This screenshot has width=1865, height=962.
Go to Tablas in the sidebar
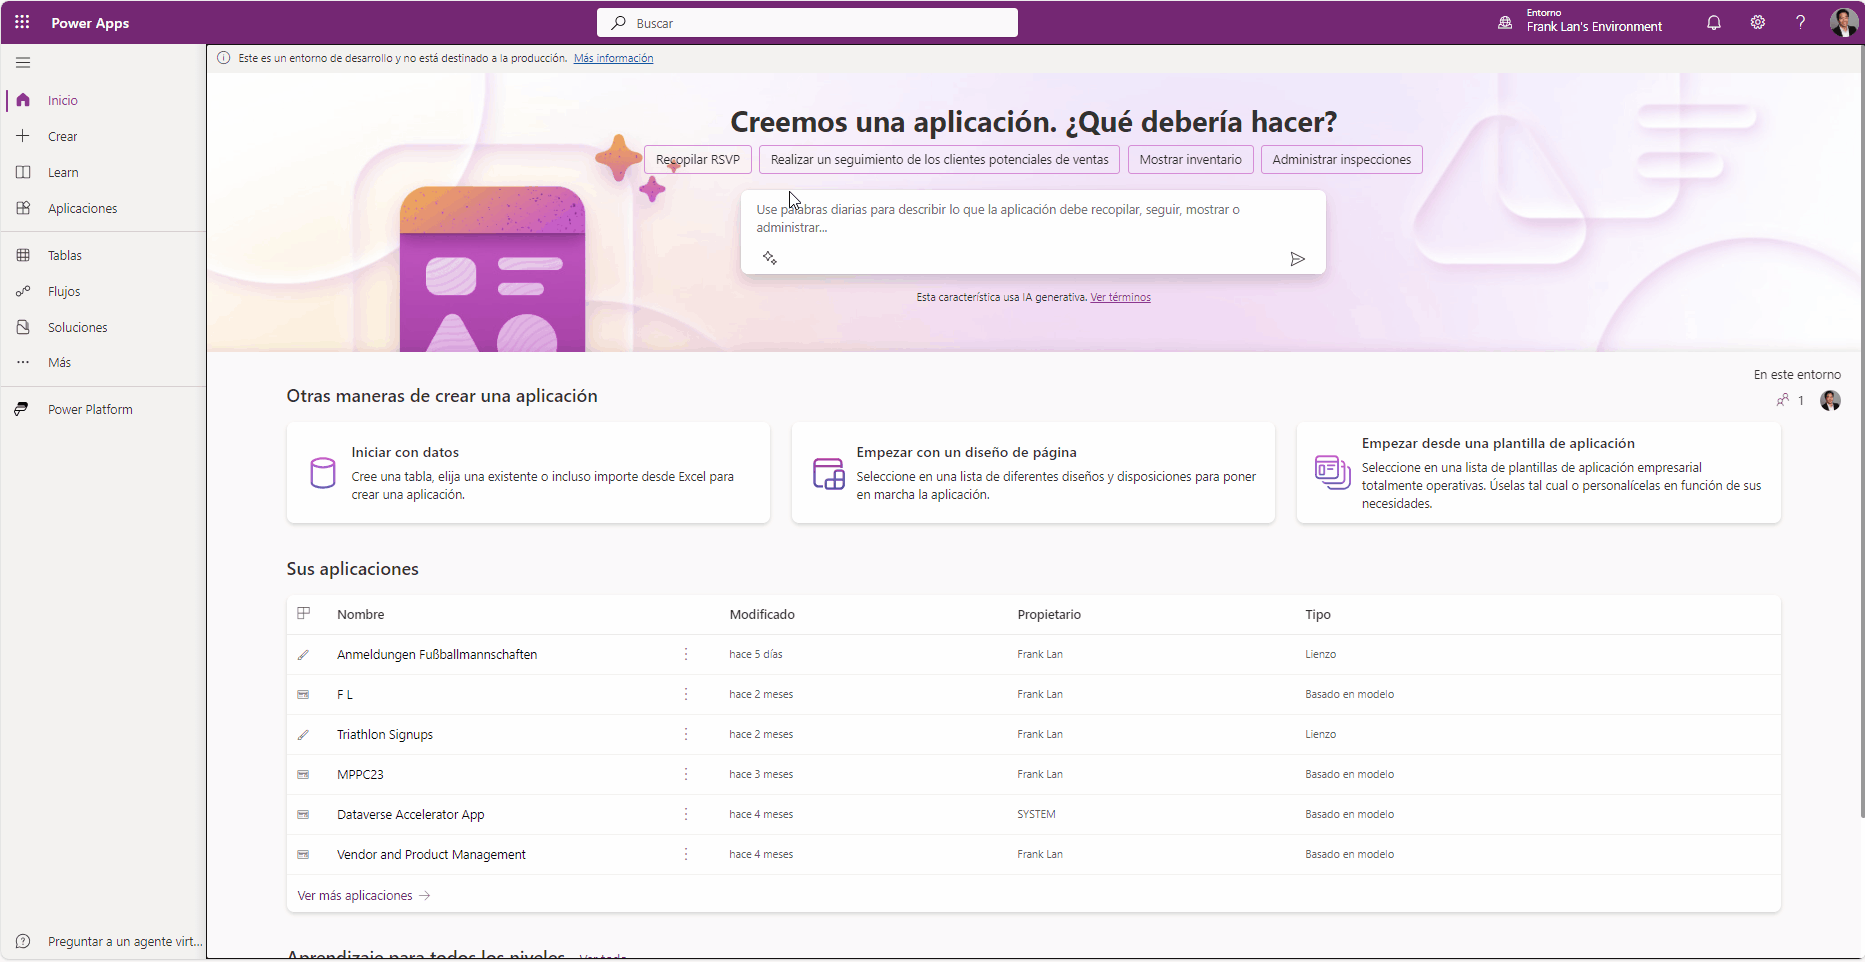[65, 256]
